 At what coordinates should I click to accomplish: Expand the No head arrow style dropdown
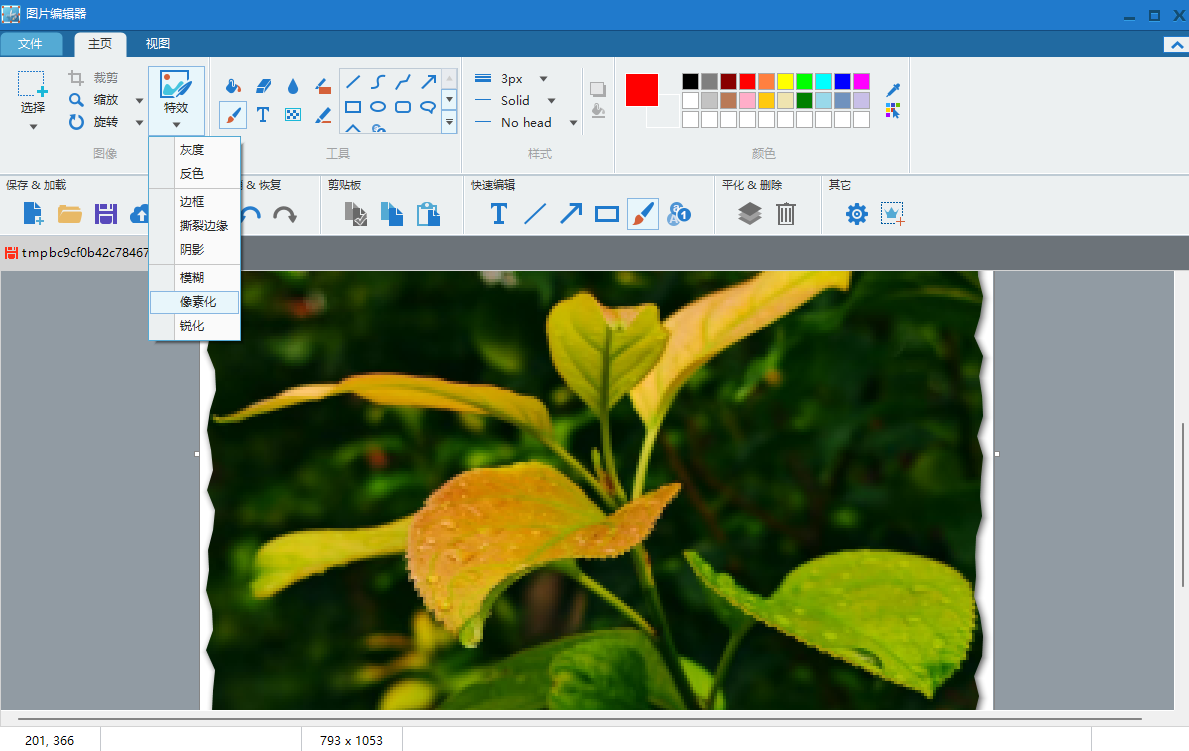(573, 123)
